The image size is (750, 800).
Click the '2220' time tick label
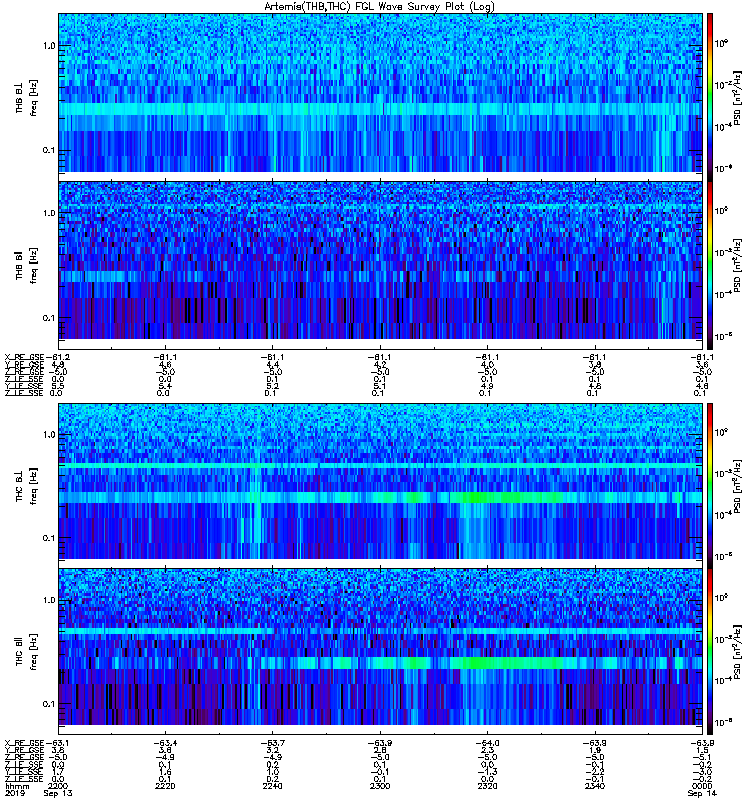pos(165,786)
